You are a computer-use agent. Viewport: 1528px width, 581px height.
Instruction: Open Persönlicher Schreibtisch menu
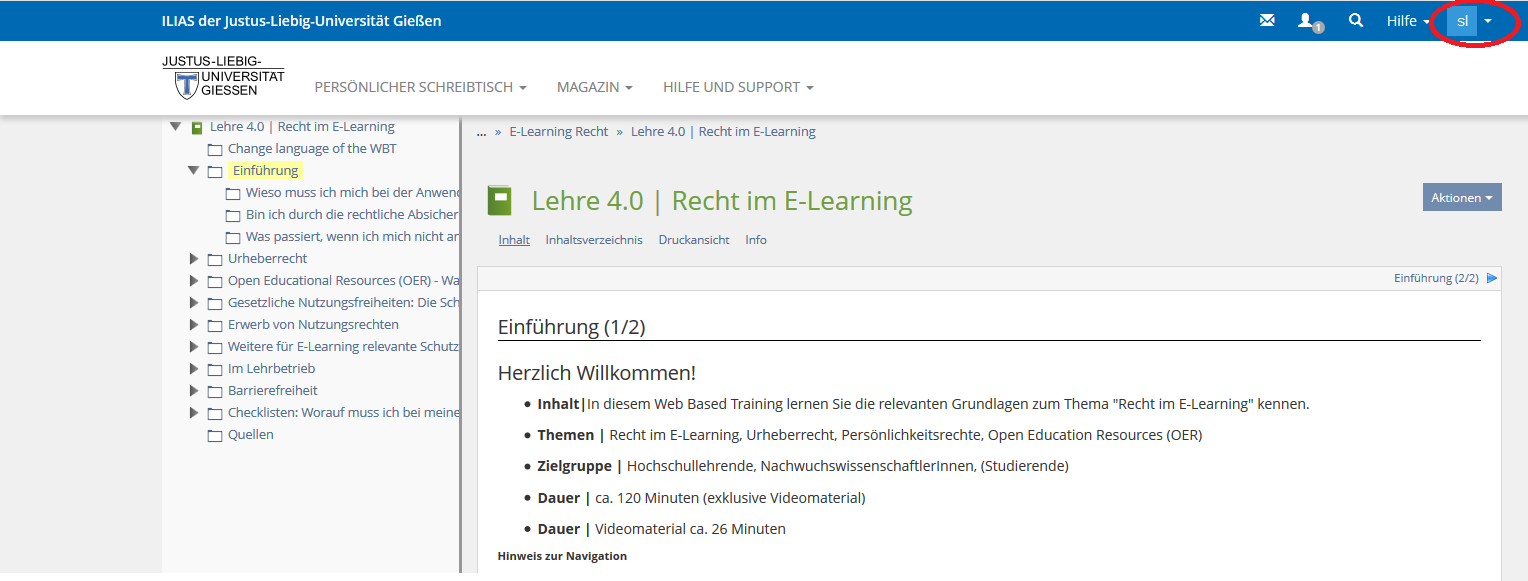420,87
